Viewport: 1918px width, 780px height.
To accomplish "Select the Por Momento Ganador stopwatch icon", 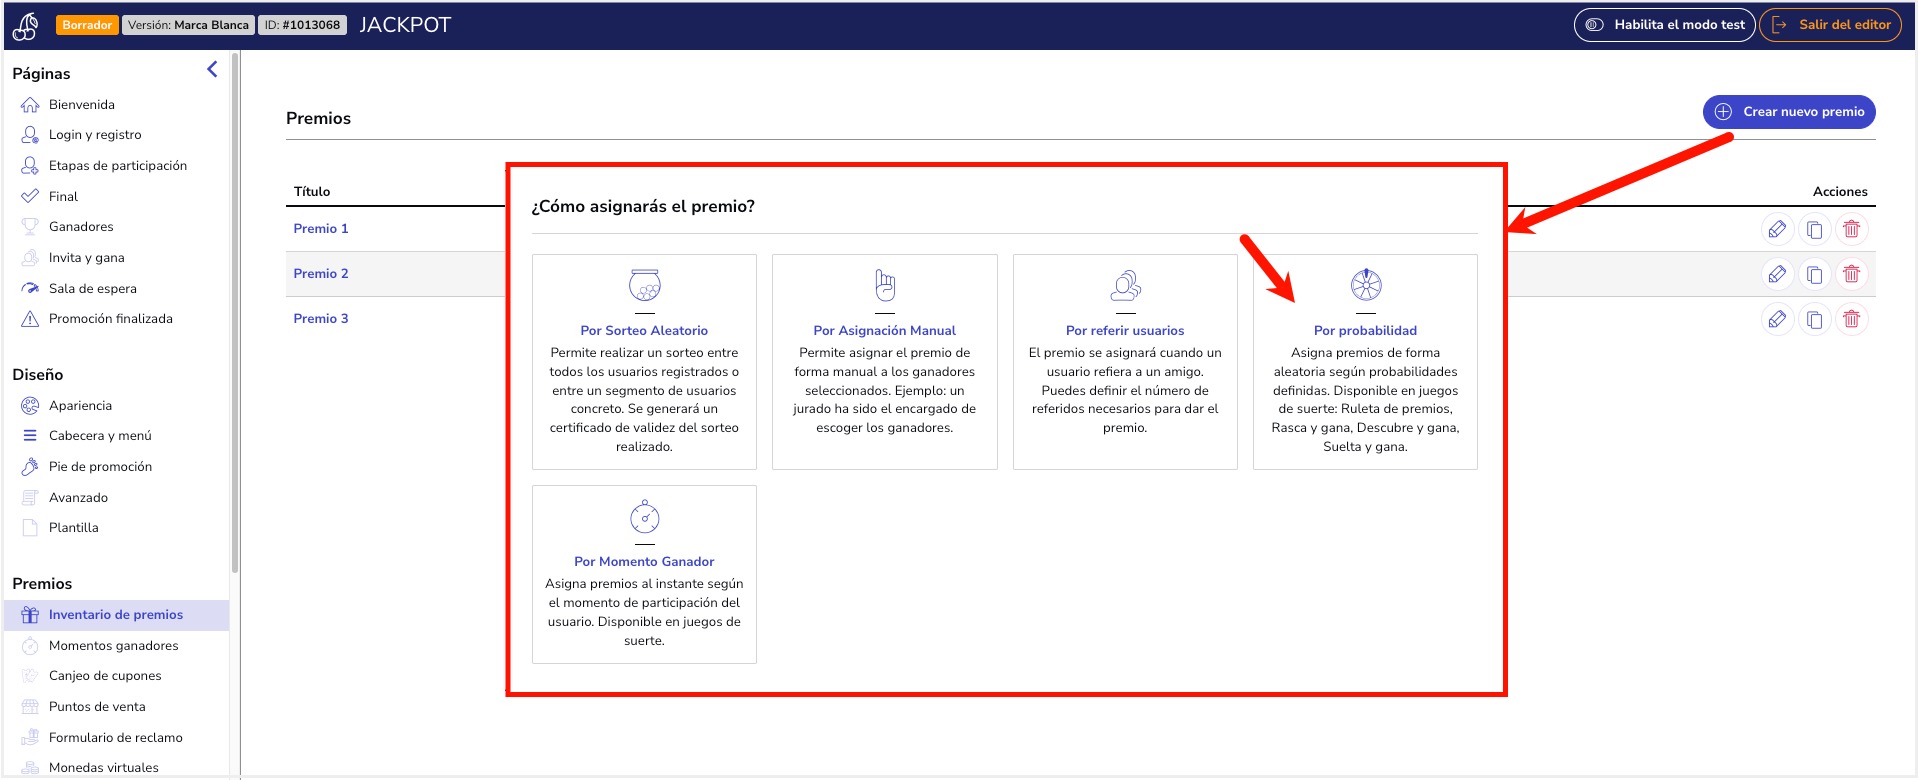I will 645,516.
